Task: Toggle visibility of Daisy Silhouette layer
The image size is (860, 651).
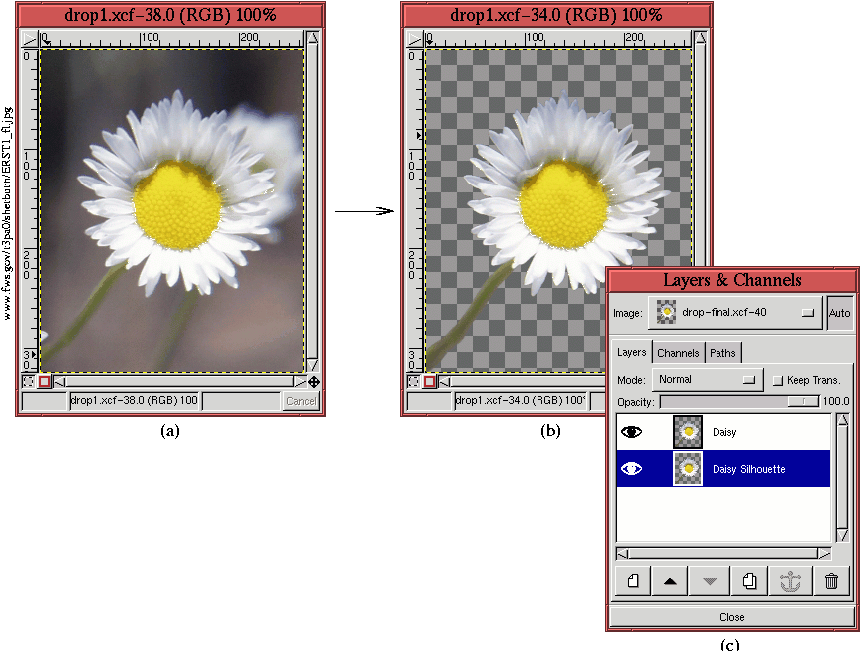Action: click(632, 468)
